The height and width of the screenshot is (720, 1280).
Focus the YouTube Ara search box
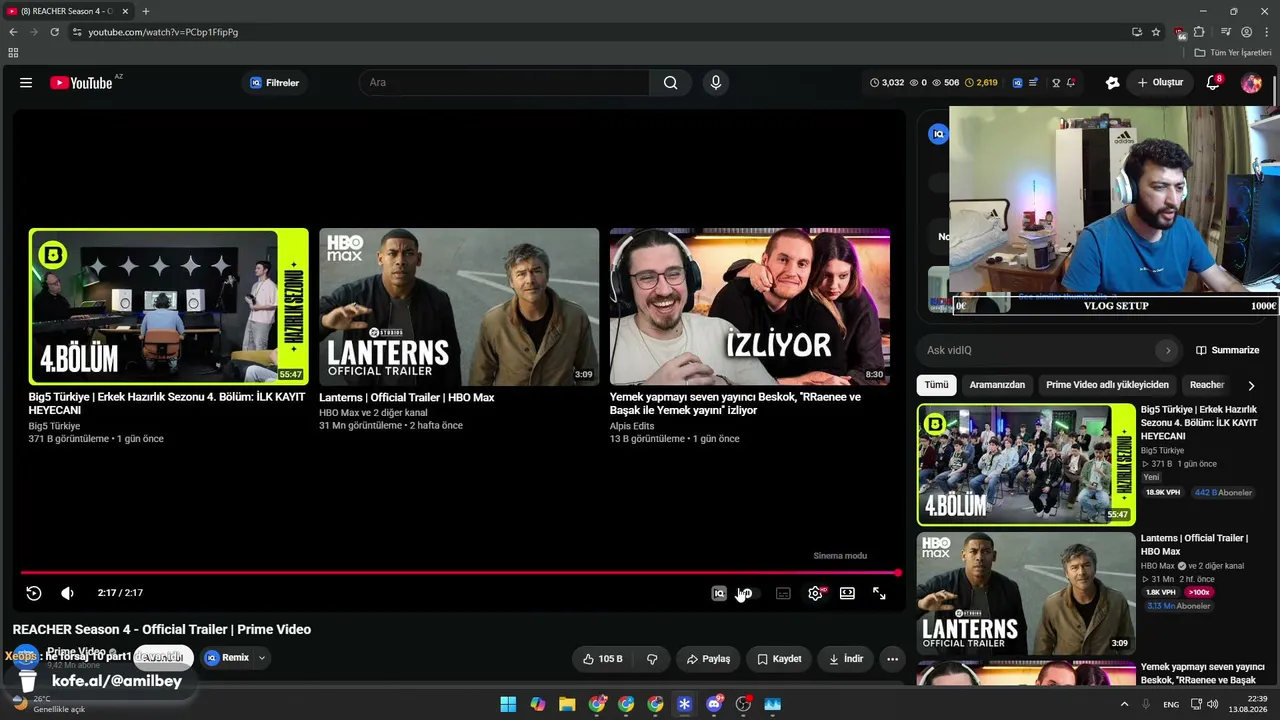(505, 83)
